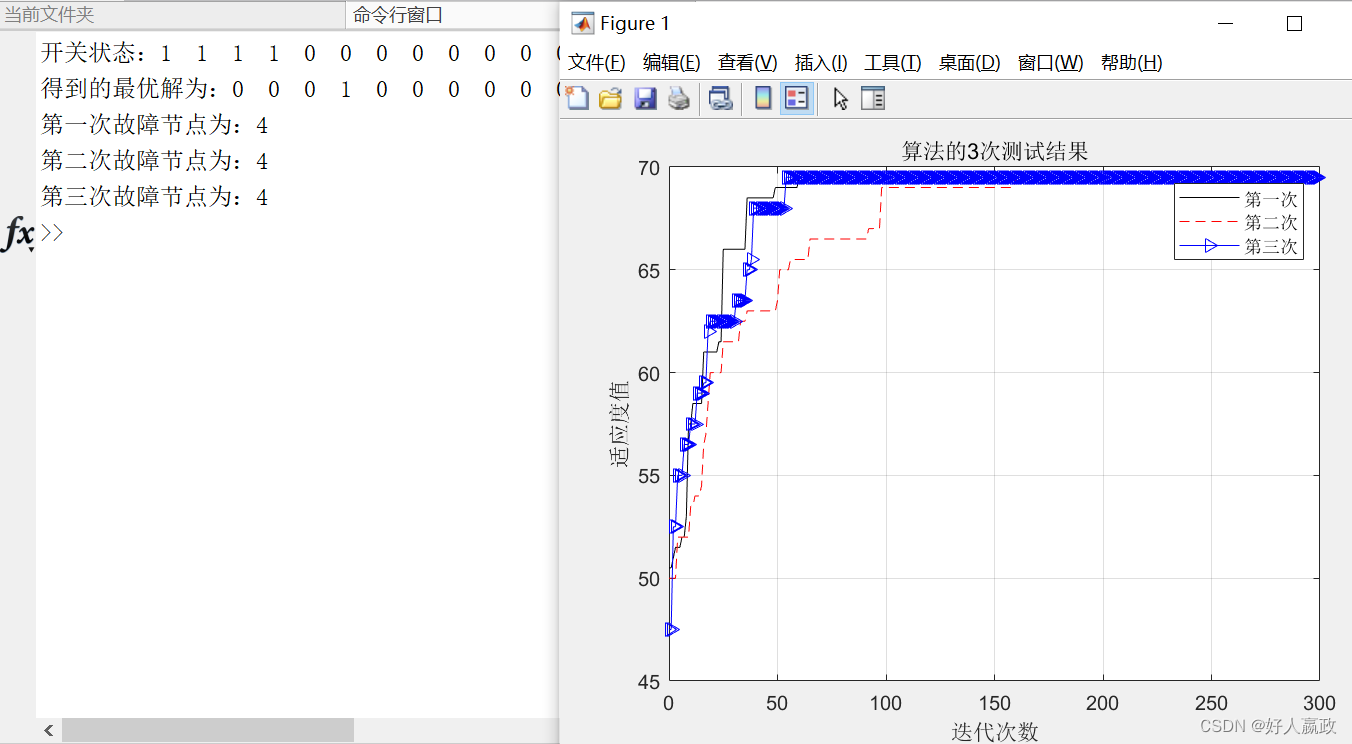Click the y-axis tick label 60

coord(649,373)
